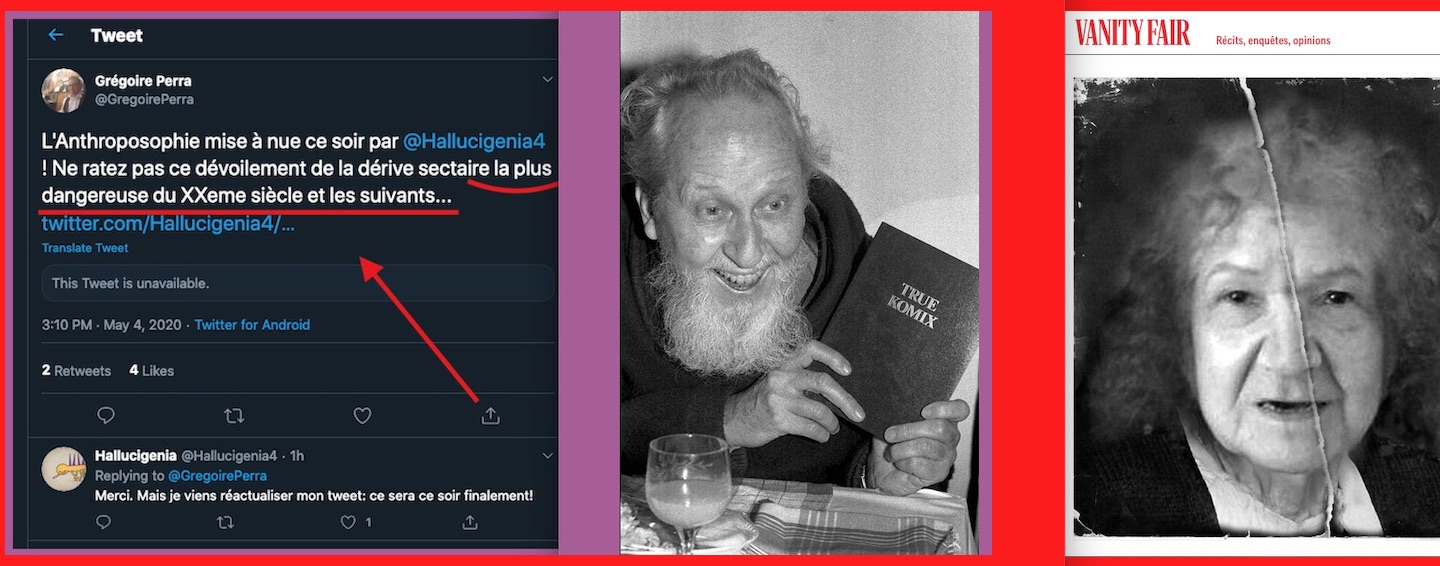Reply to Grégoire Perra's tweet

point(106,415)
